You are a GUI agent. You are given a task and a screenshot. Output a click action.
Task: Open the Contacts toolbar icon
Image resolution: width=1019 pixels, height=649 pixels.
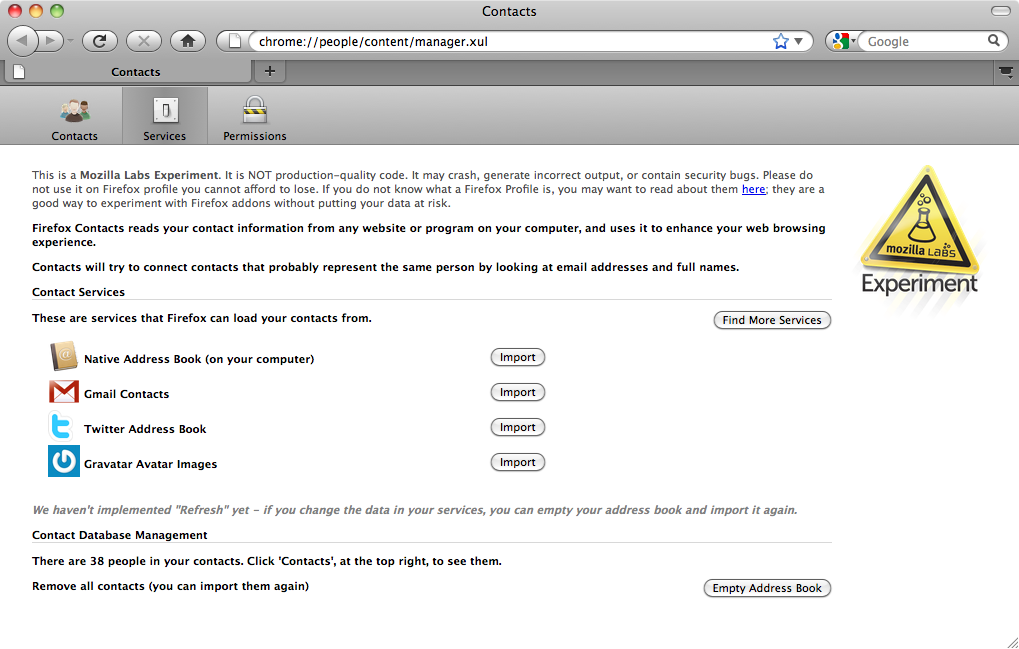click(75, 112)
